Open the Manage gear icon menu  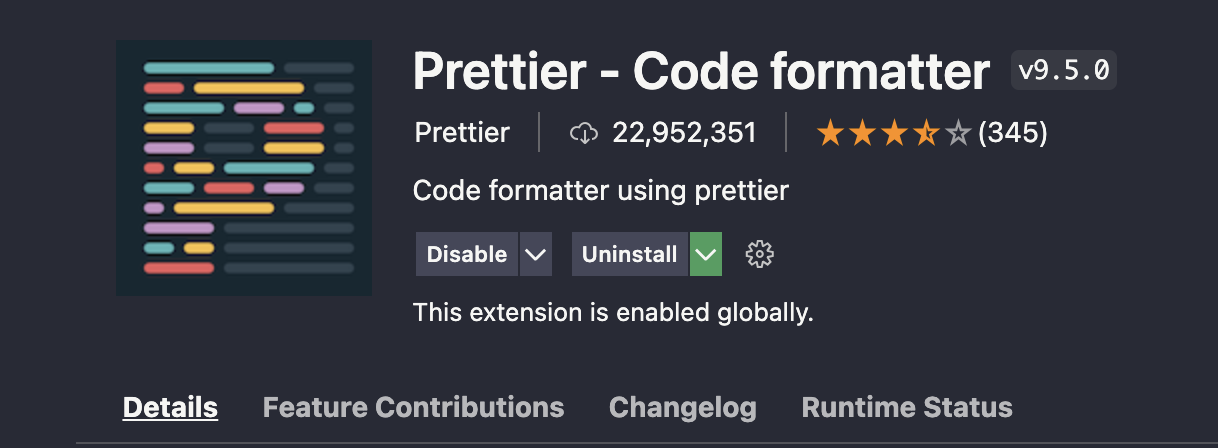point(760,254)
